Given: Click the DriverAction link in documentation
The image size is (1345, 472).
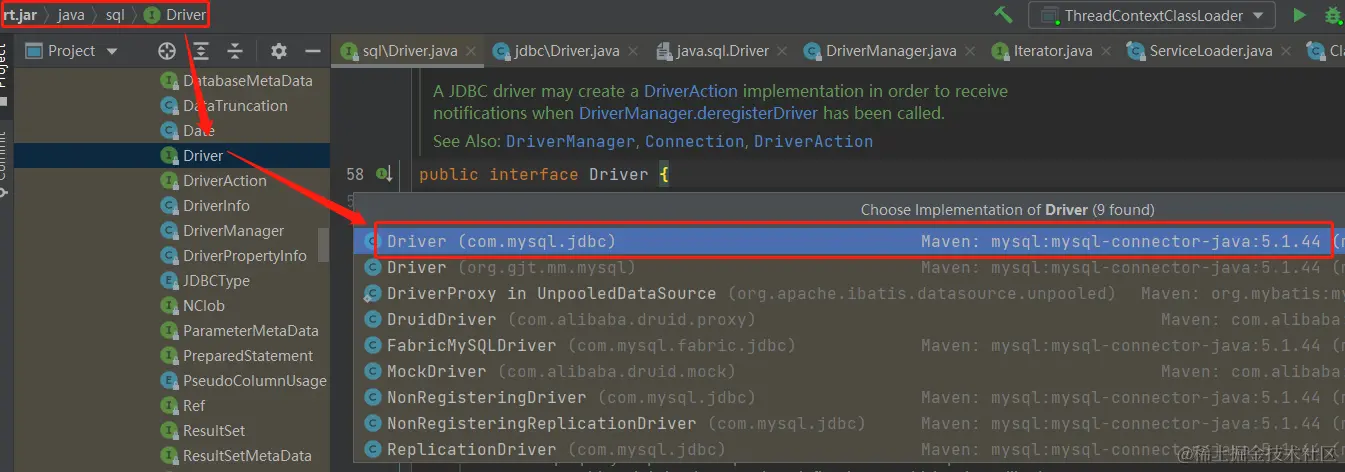Looking at the screenshot, I should coord(690,91).
